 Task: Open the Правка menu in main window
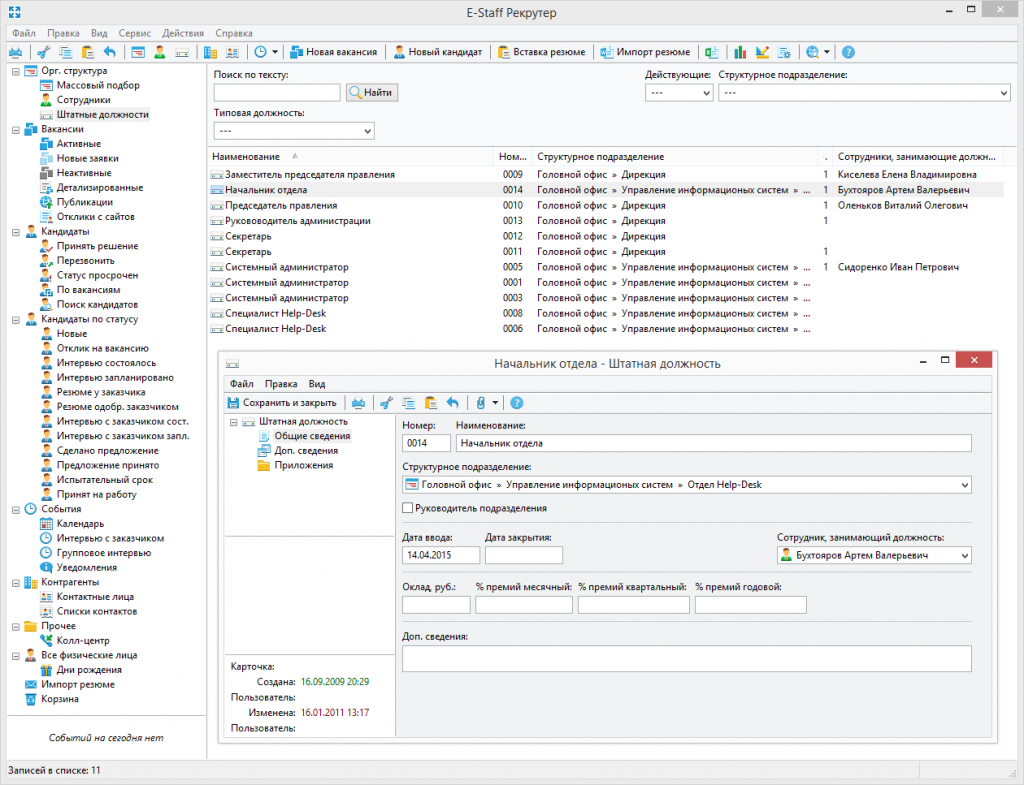tap(63, 33)
